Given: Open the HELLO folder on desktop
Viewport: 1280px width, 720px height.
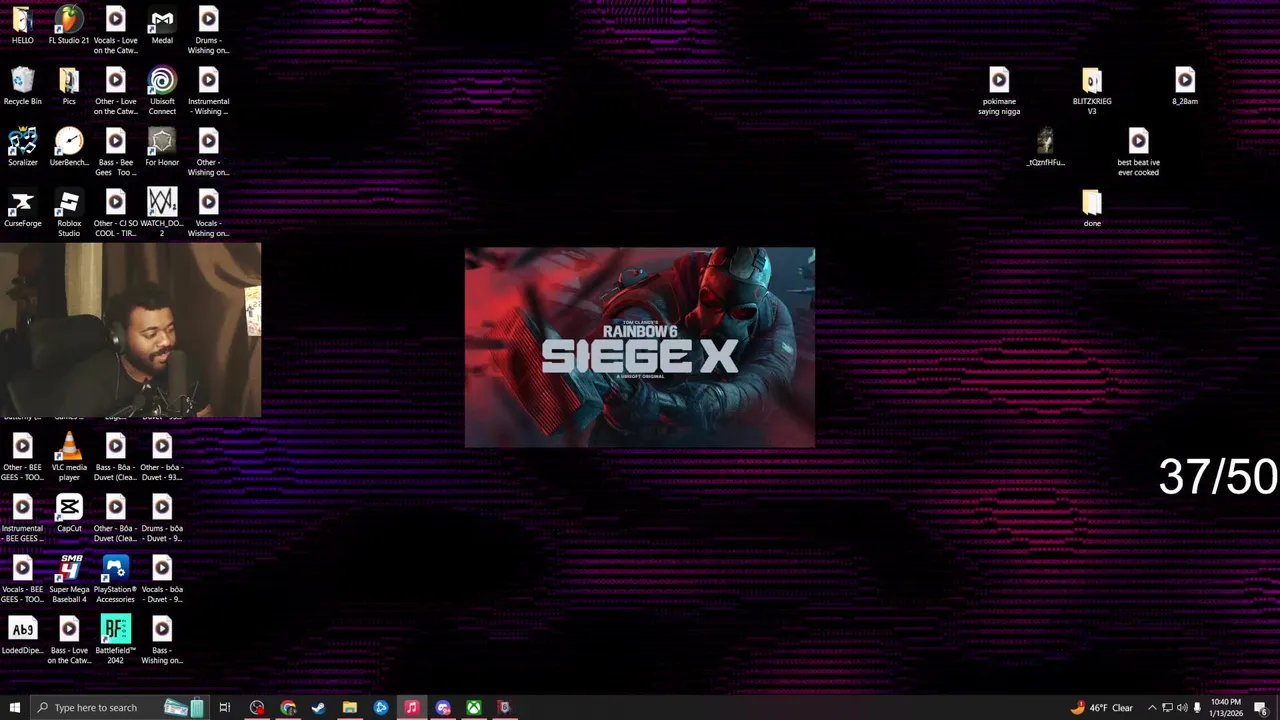Looking at the screenshot, I should pos(22,27).
